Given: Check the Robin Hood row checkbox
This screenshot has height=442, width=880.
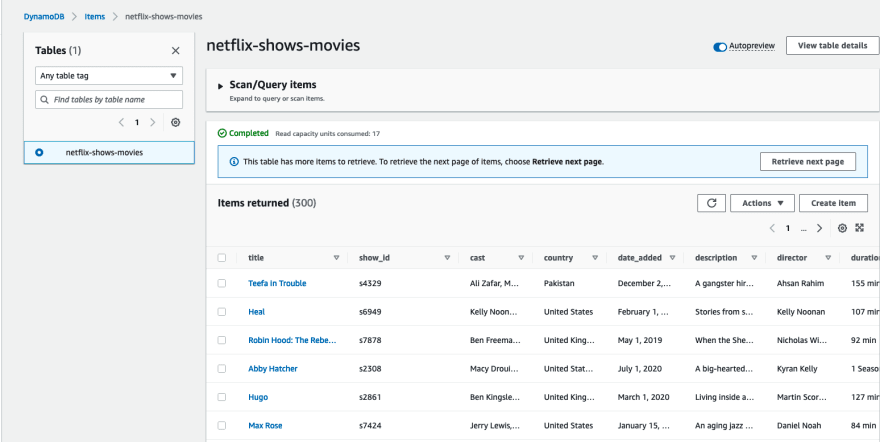Looking at the screenshot, I should point(222,340).
